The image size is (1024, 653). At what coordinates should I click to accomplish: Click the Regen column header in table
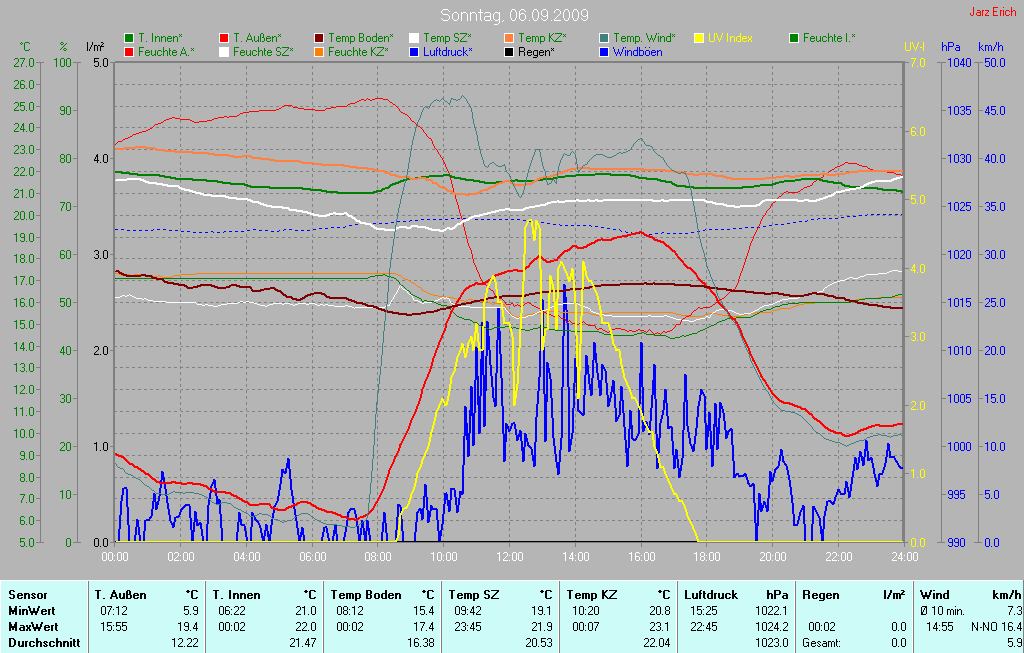(820, 595)
